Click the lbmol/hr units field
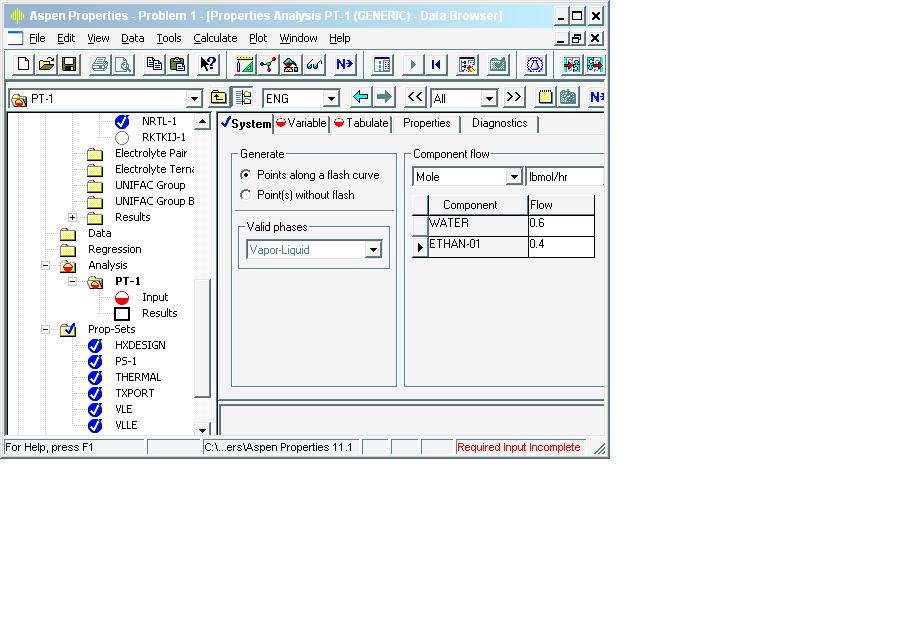The width and height of the screenshot is (924, 634). (x=565, y=177)
